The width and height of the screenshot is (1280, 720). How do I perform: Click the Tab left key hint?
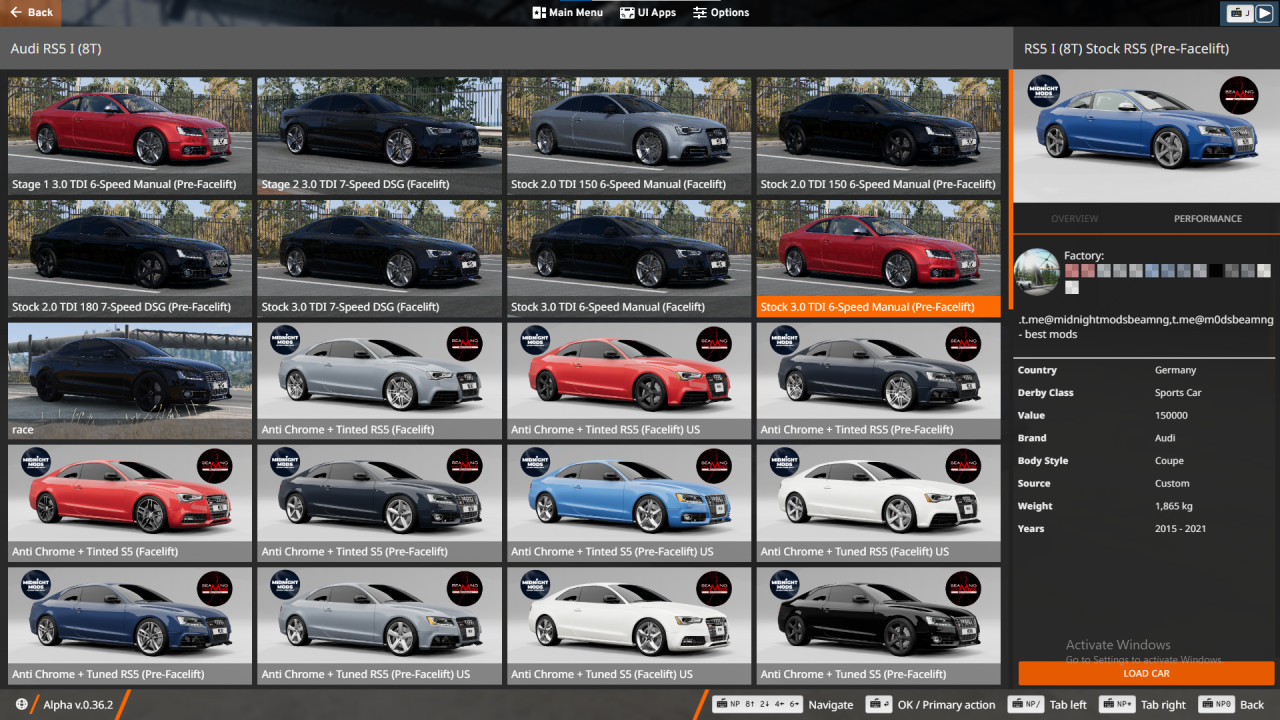pos(1026,704)
